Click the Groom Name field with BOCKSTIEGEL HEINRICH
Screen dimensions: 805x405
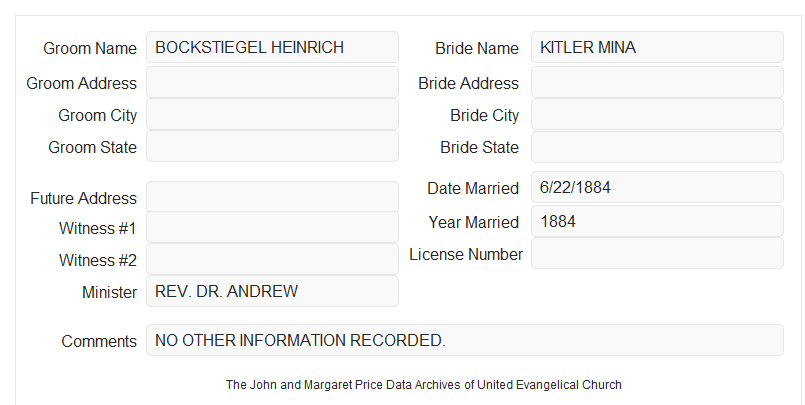pyautogui.click(x=272, y=47)
